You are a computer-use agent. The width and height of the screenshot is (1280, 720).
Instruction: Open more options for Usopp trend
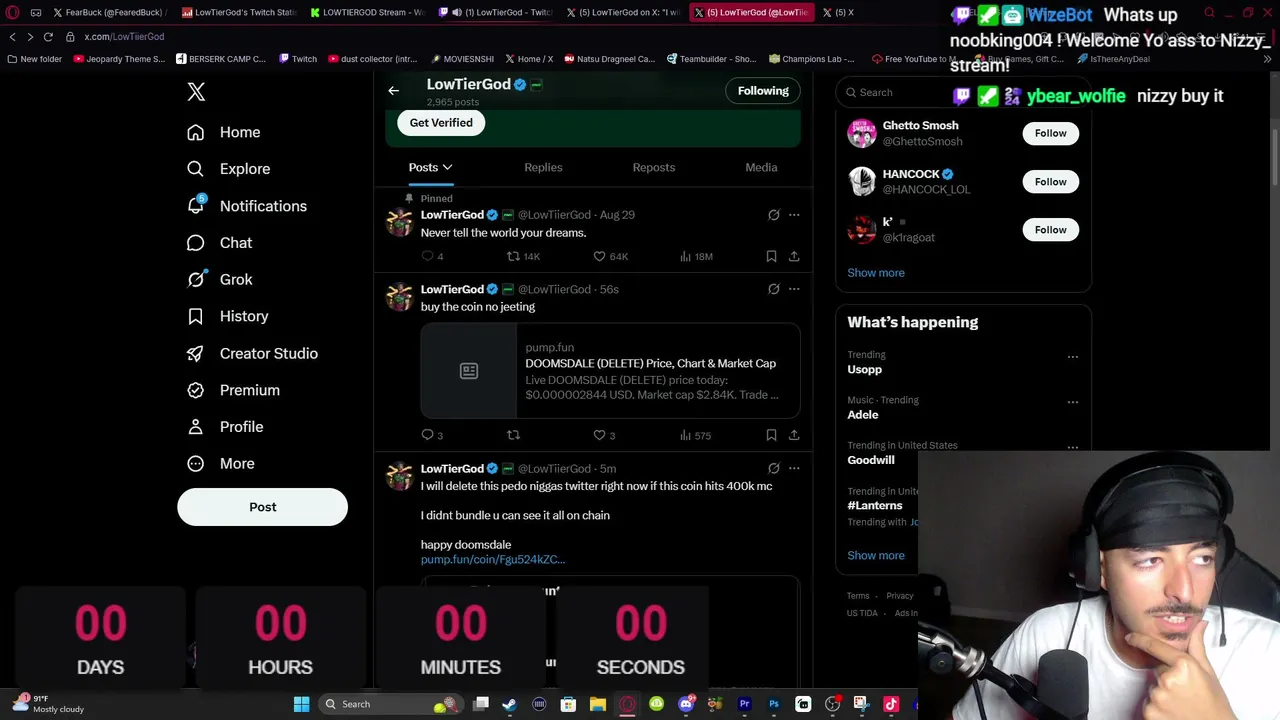(x=1073, y=357)
